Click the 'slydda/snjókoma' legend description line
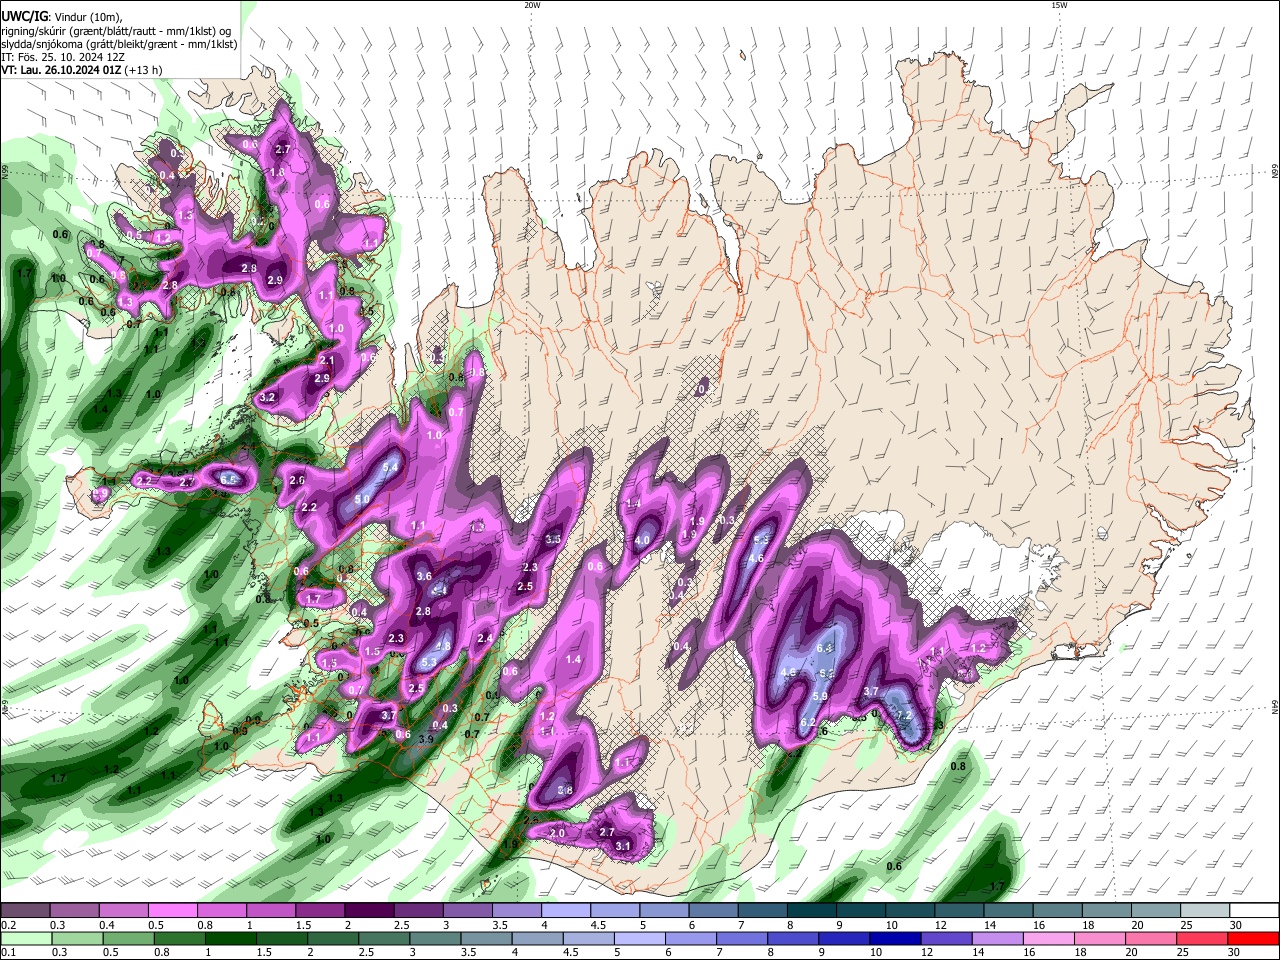Screen dimensions: 1280x960 tap(119, 44)
